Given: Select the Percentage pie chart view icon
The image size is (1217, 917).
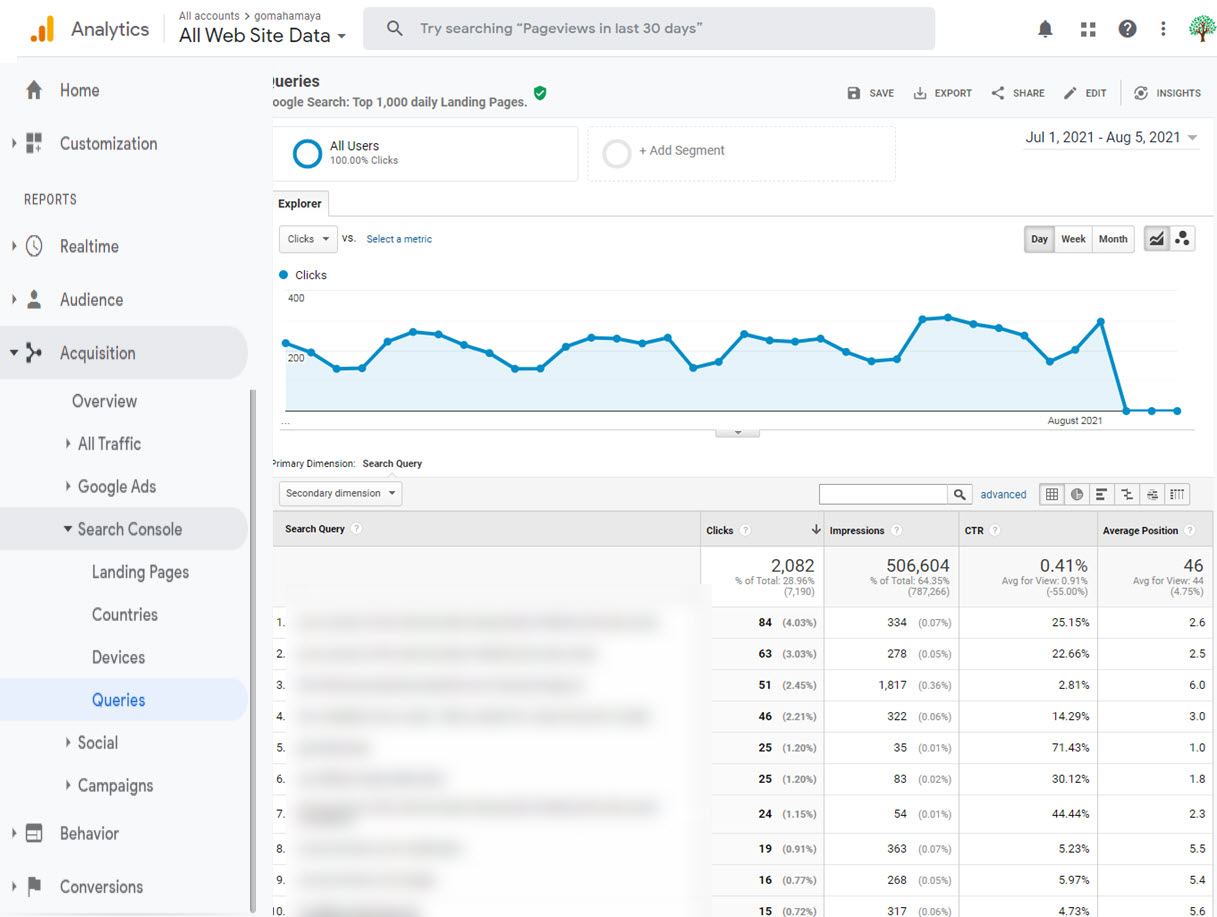Looking at the screenshot, I should (x=1077, y=494).
